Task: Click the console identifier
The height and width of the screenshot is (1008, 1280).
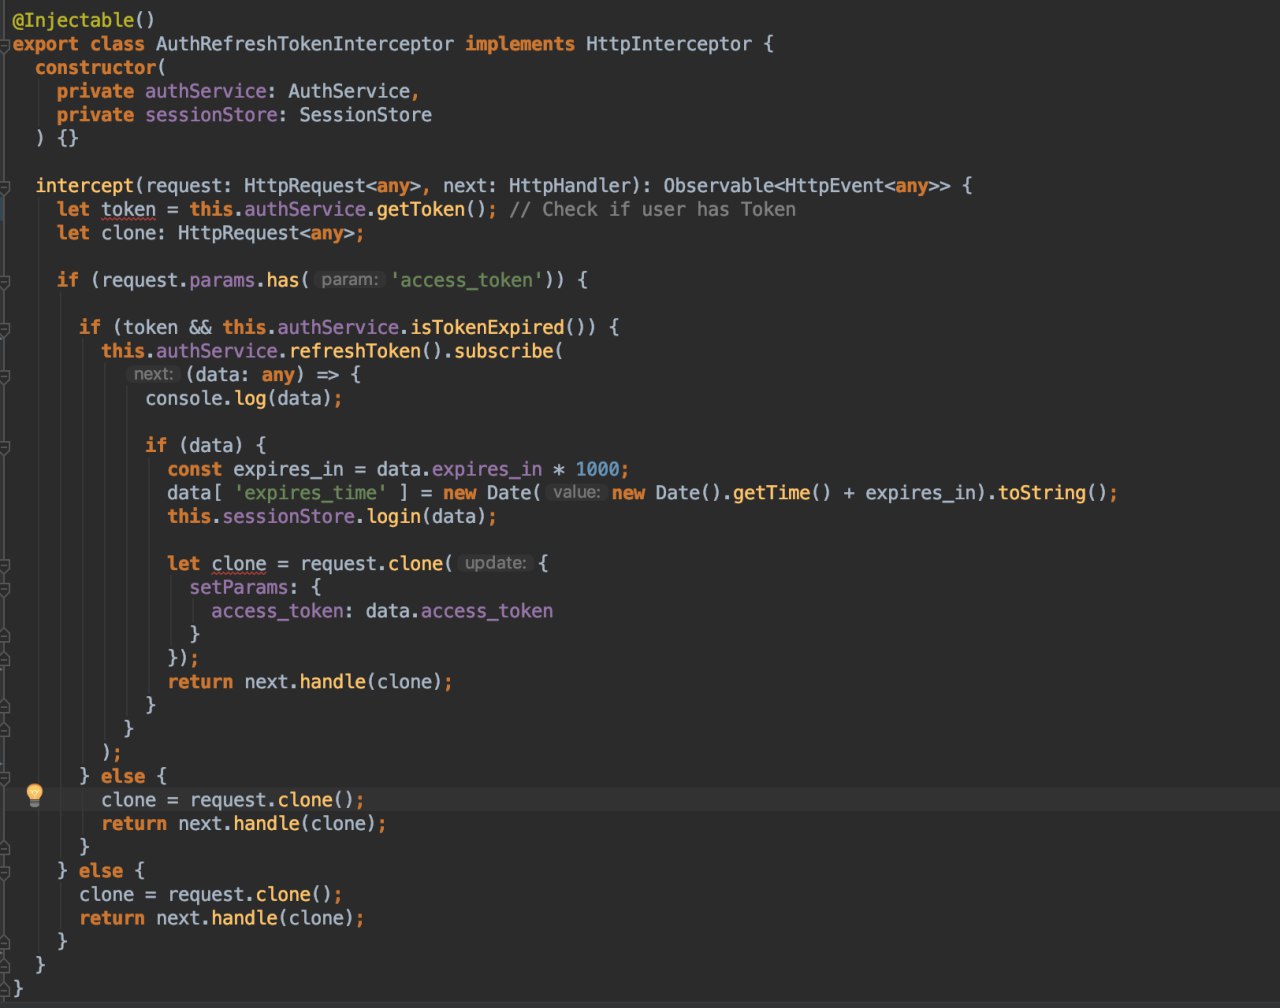Action: coord(183,399)
